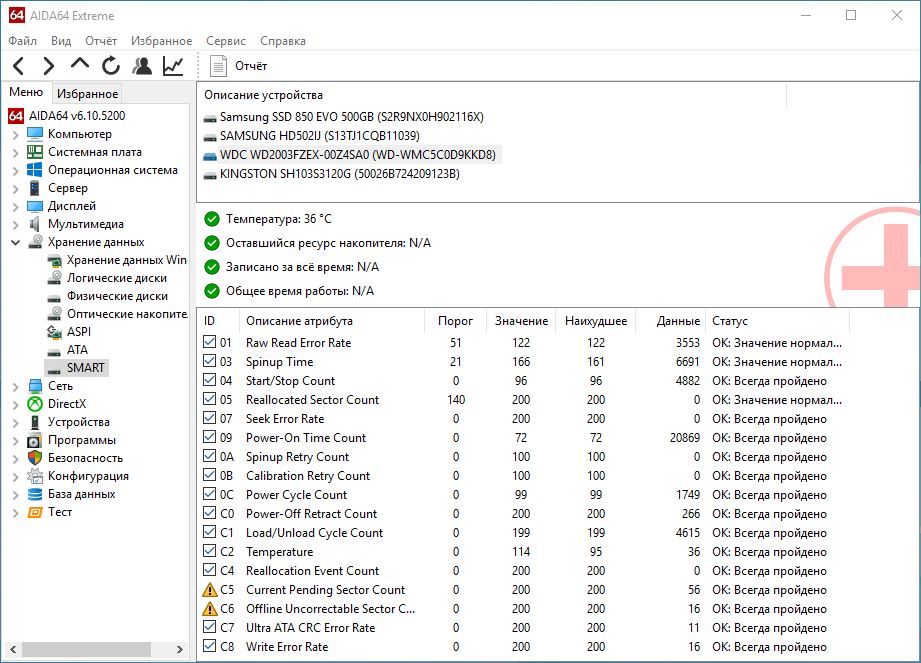Select the SAMSUNG HD502IJ drive icon

point(210,137)
